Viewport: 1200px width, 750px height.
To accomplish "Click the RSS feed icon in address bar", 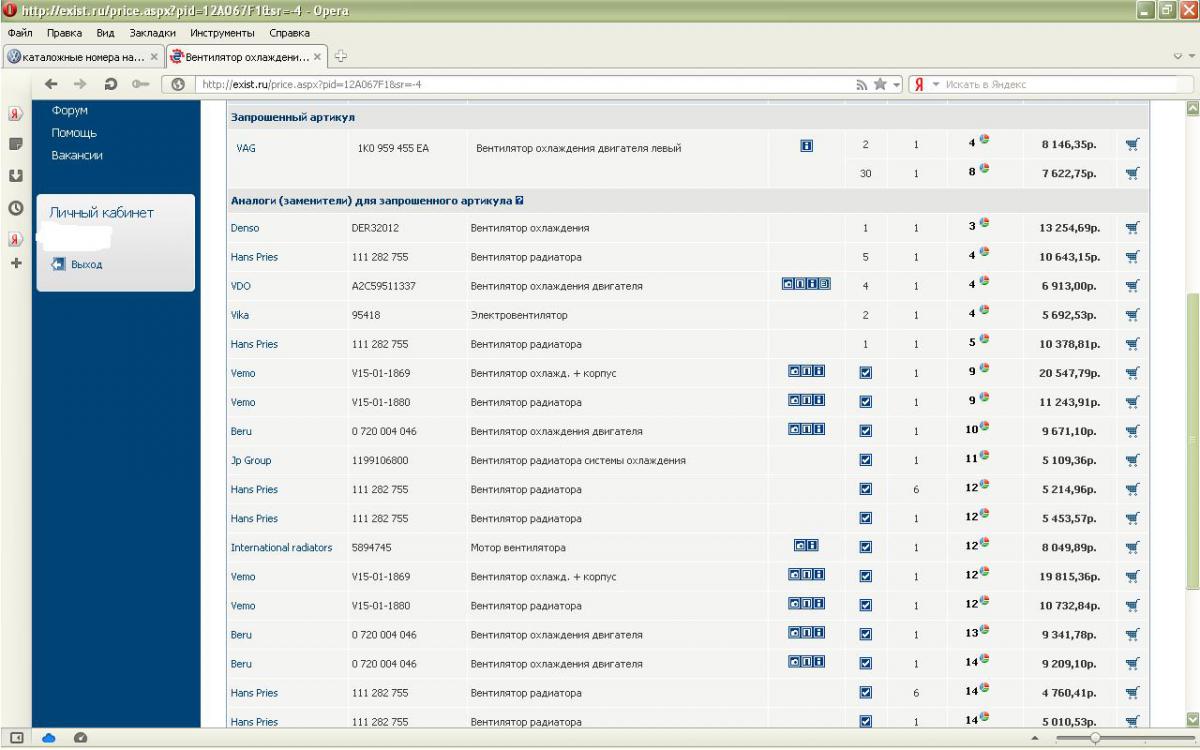I will click(862, 85).
